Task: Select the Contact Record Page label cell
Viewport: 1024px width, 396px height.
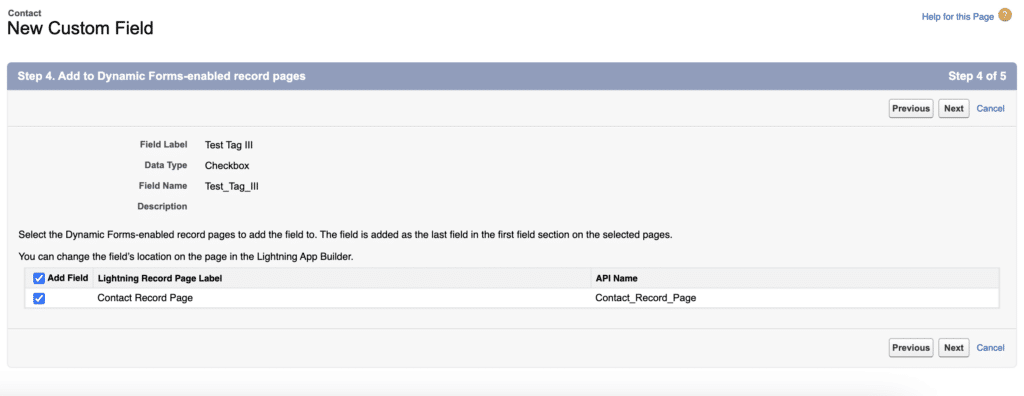Action: 145,298
